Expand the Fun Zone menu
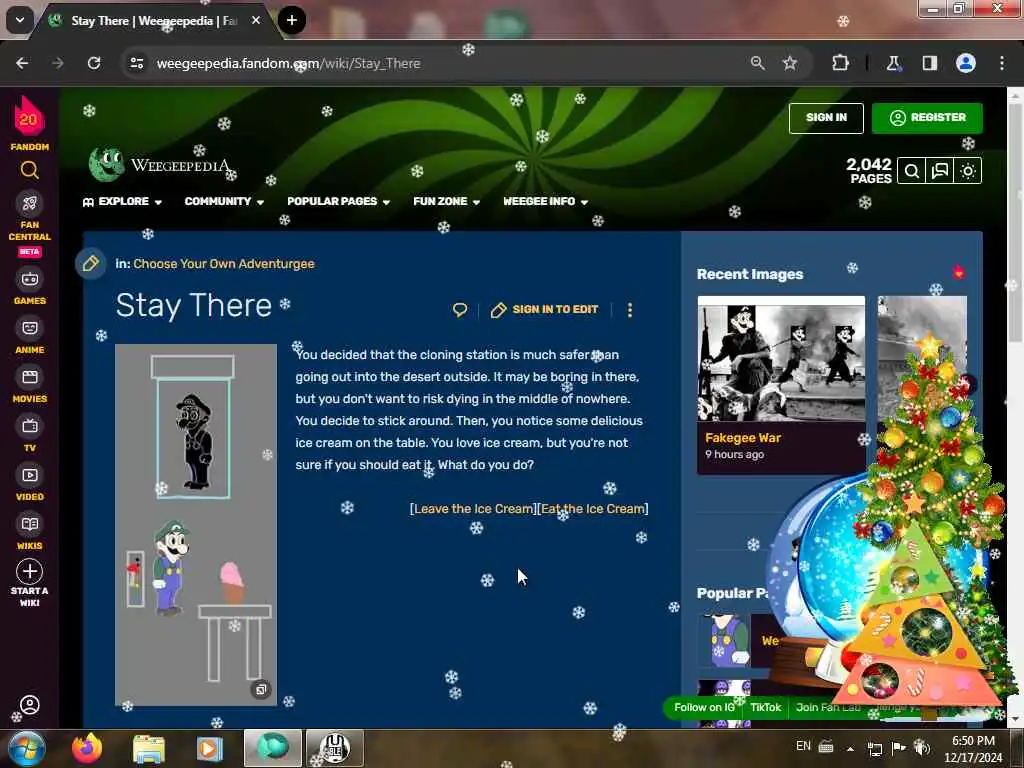 click(446, 202)
